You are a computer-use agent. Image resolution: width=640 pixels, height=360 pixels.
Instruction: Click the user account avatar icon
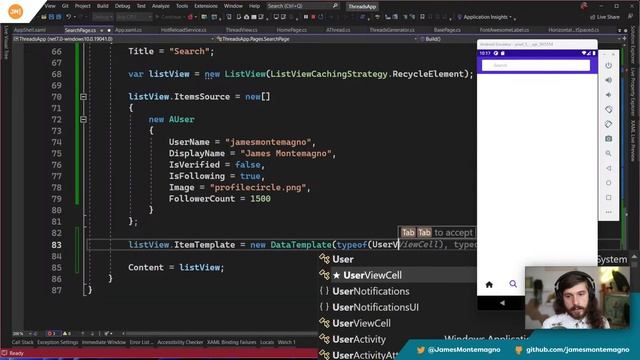click(584, 6)
